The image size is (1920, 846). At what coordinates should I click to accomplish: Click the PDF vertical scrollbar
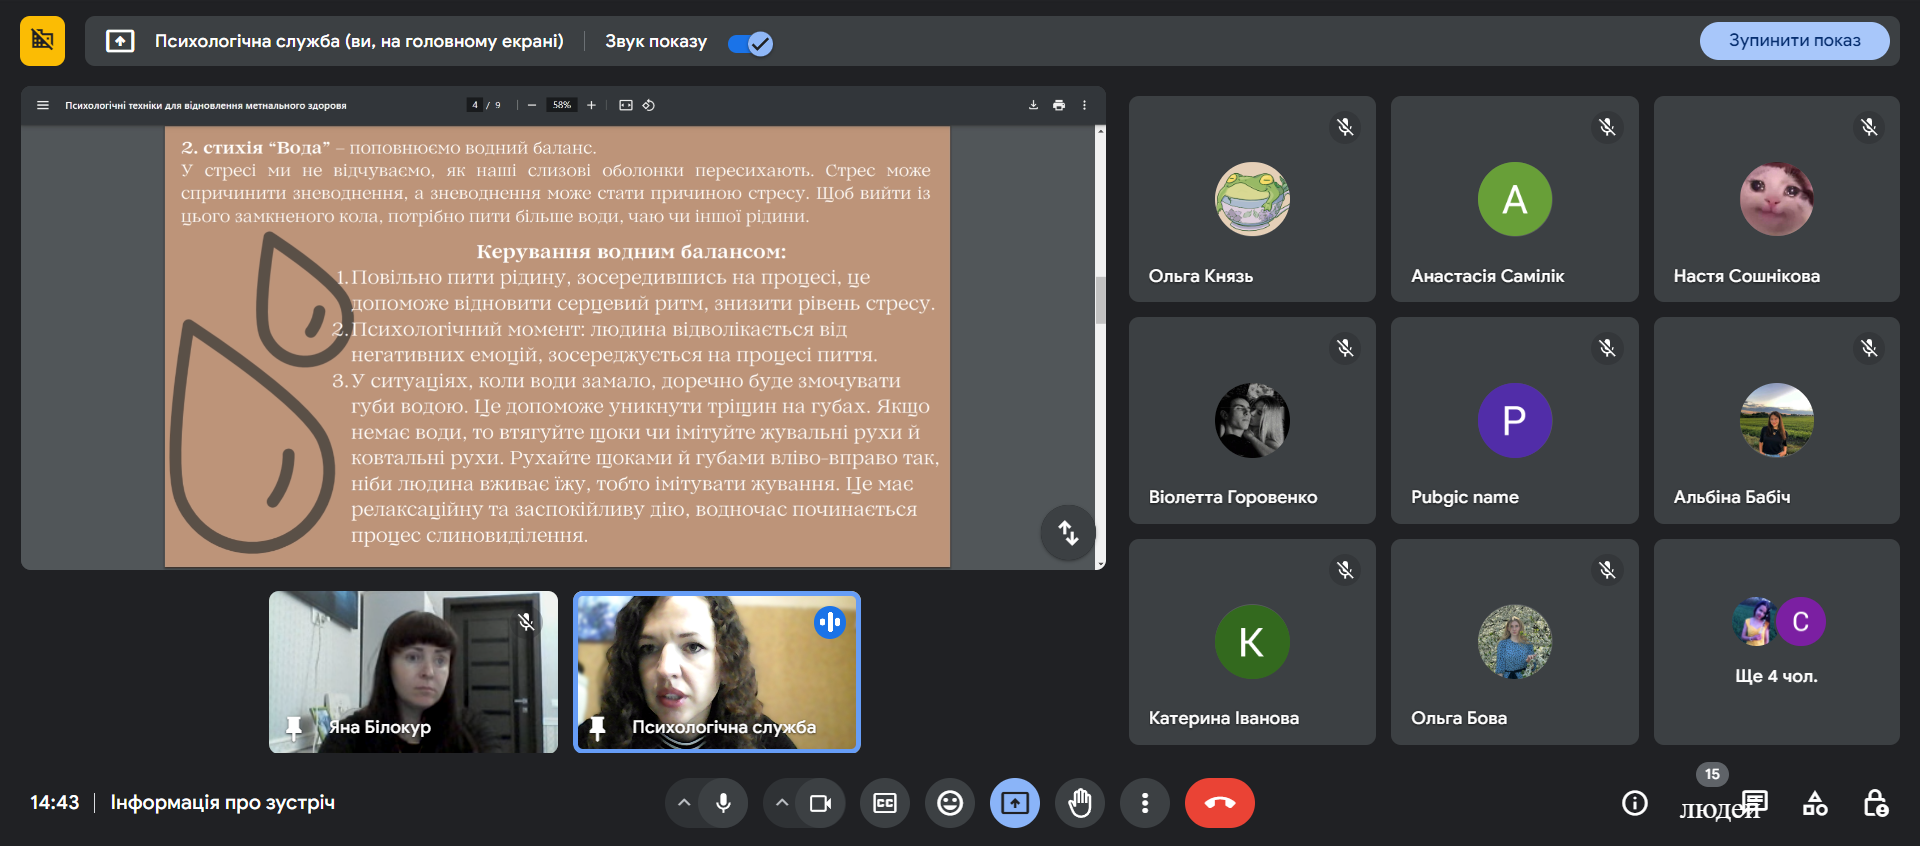point(1100,300)
